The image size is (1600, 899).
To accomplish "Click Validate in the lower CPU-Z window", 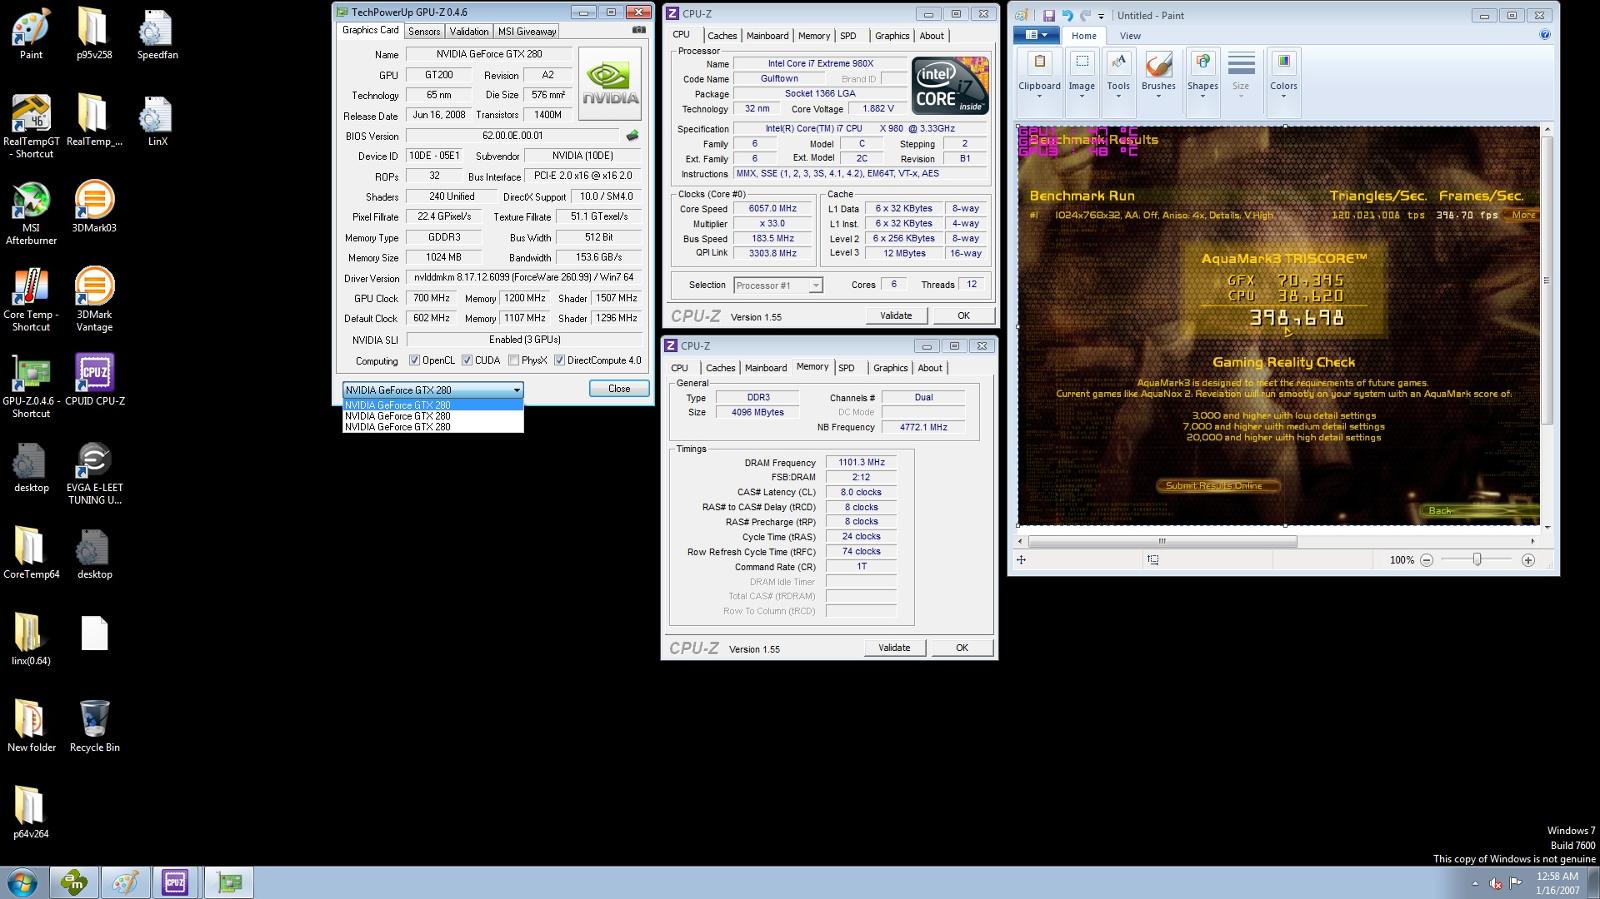I will (x=894, y=647).
